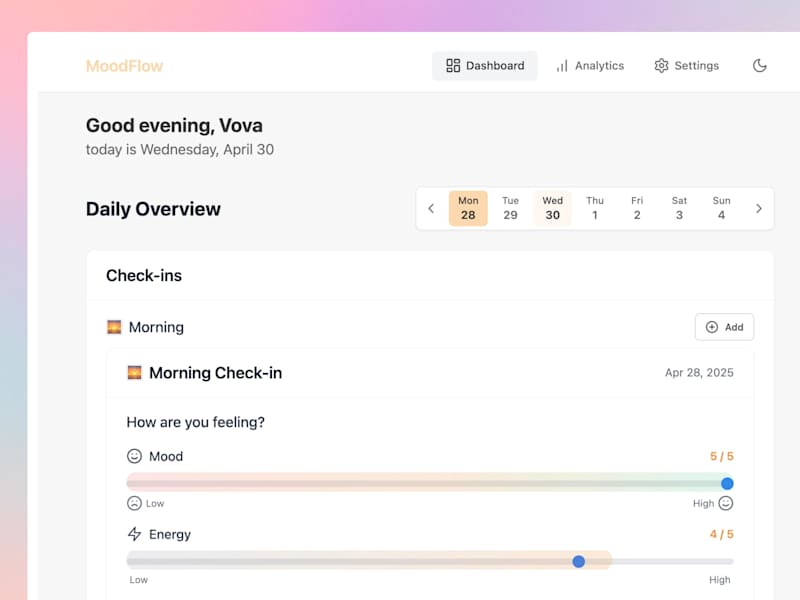The height and width of the screenshot is (600, 800).
Task: Toggle dark mode with the moon icon
Action: click(760, 66)
